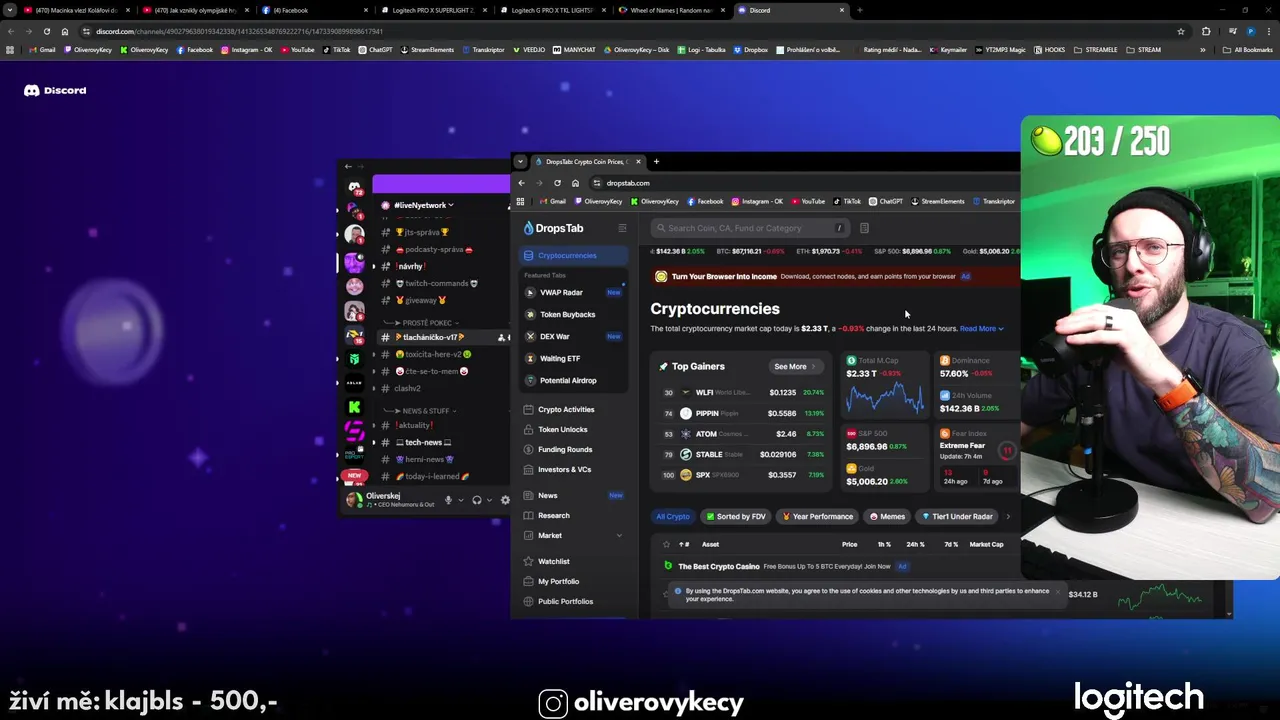Click the icon beside DropsTab search field
The image size is (1280, 720).
point(864,228)
